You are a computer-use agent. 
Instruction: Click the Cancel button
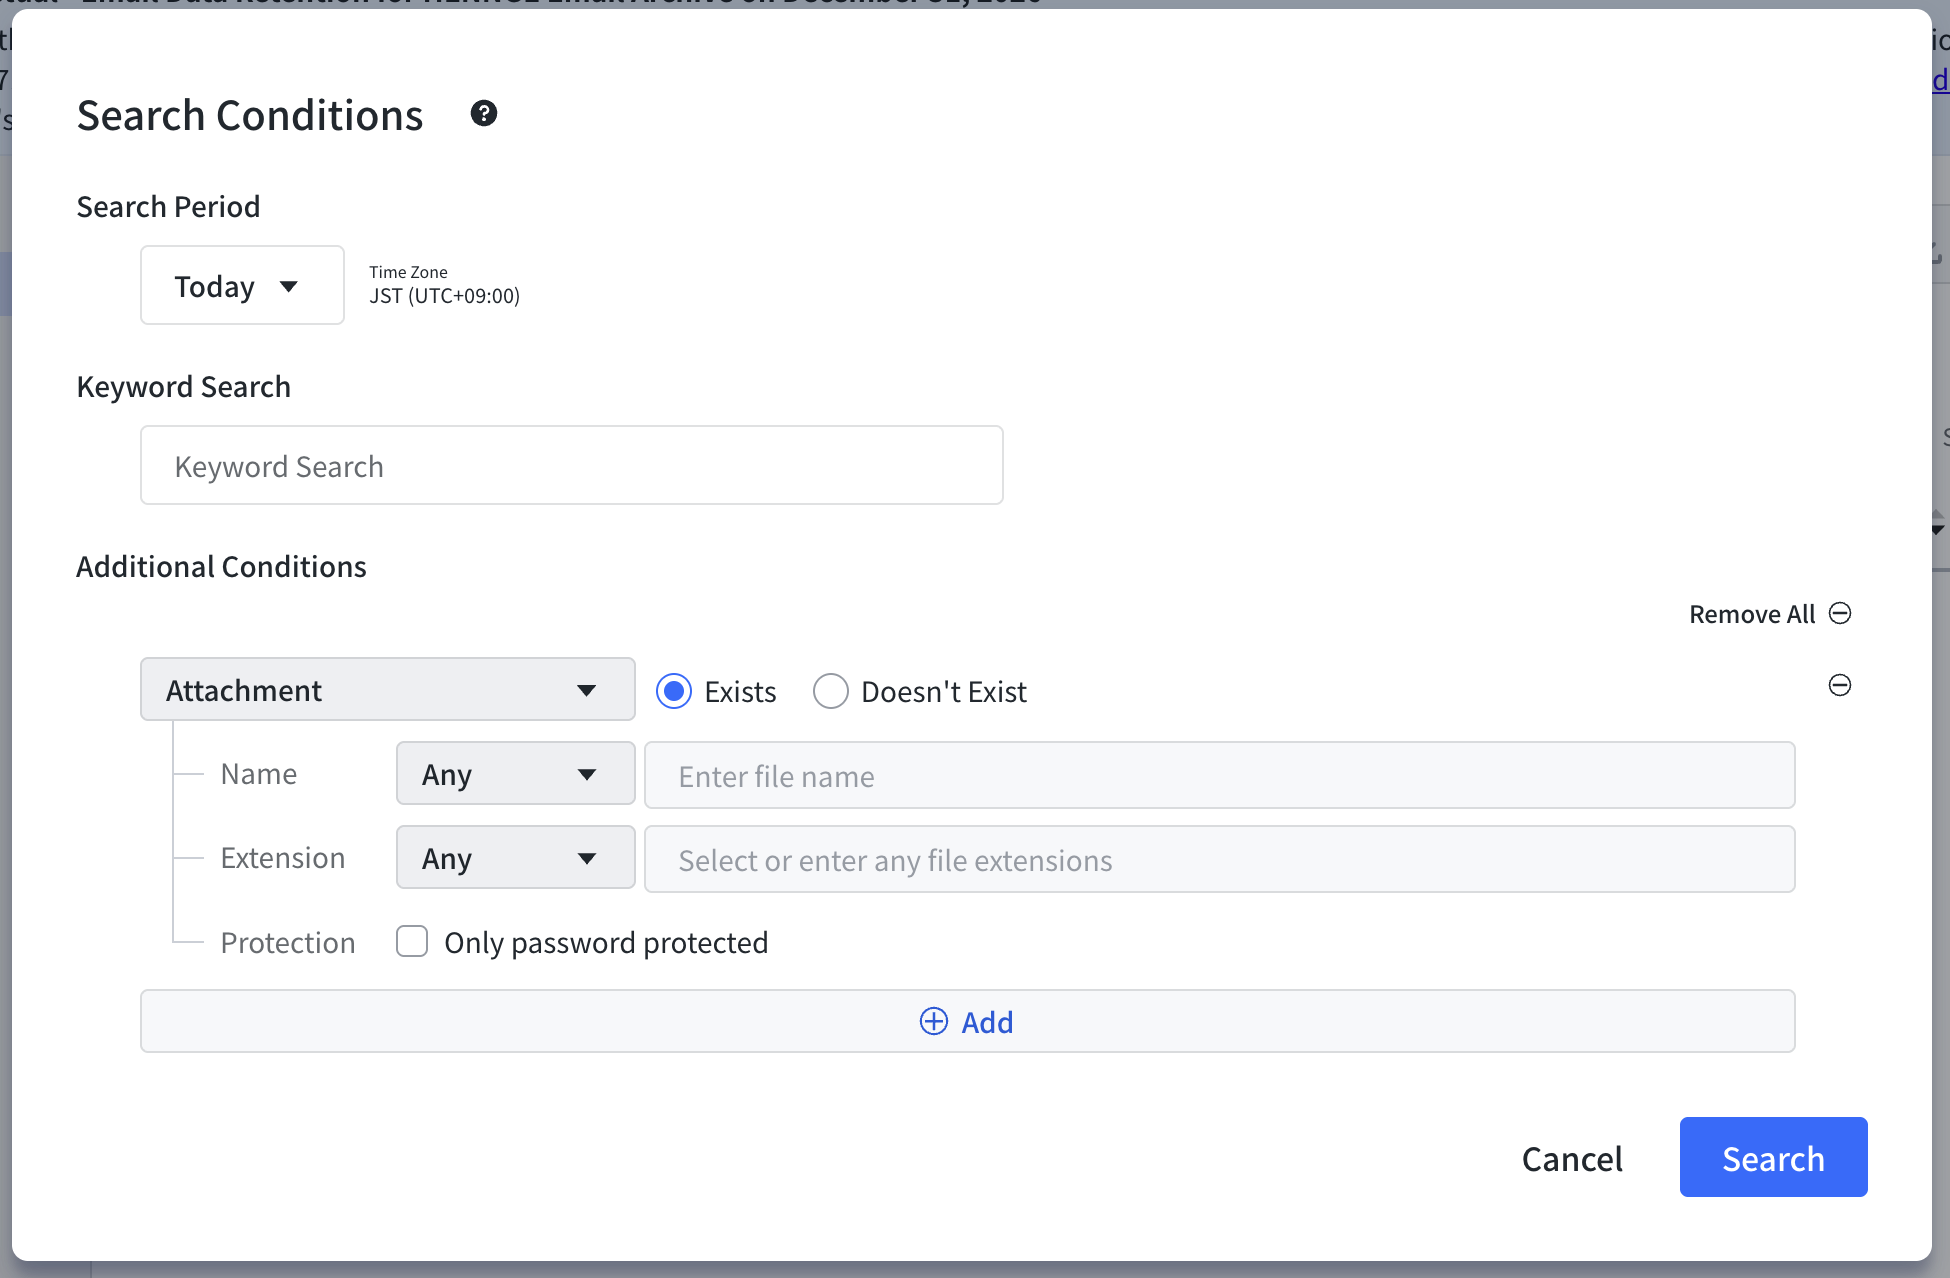coord(1572,1159)
